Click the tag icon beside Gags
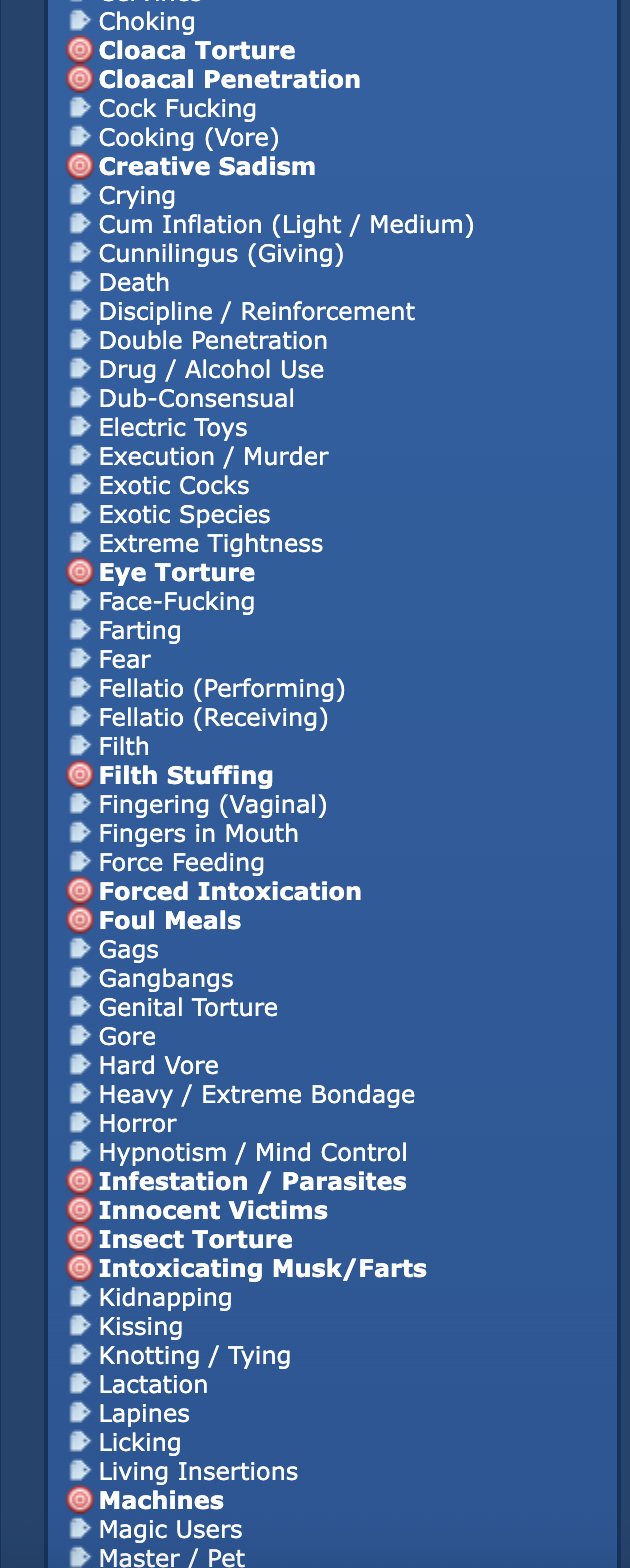 tap(80, 949)
